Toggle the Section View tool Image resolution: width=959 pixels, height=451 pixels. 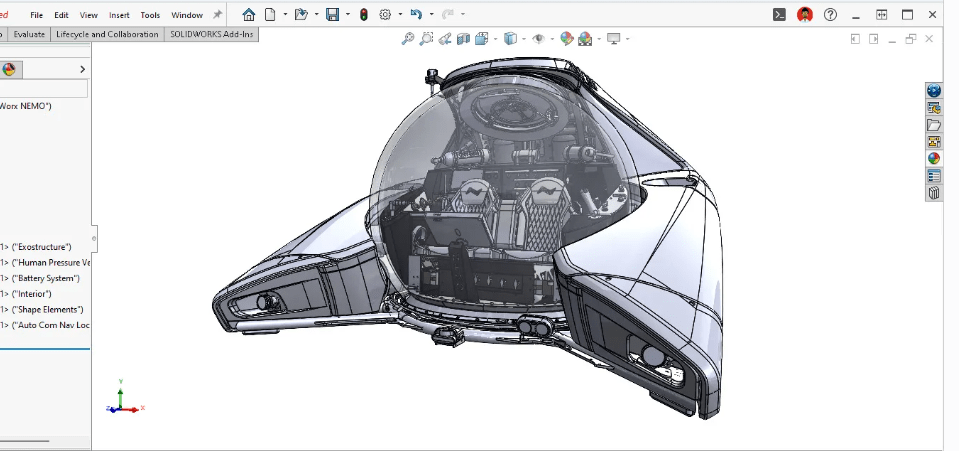tap(463, 39)
